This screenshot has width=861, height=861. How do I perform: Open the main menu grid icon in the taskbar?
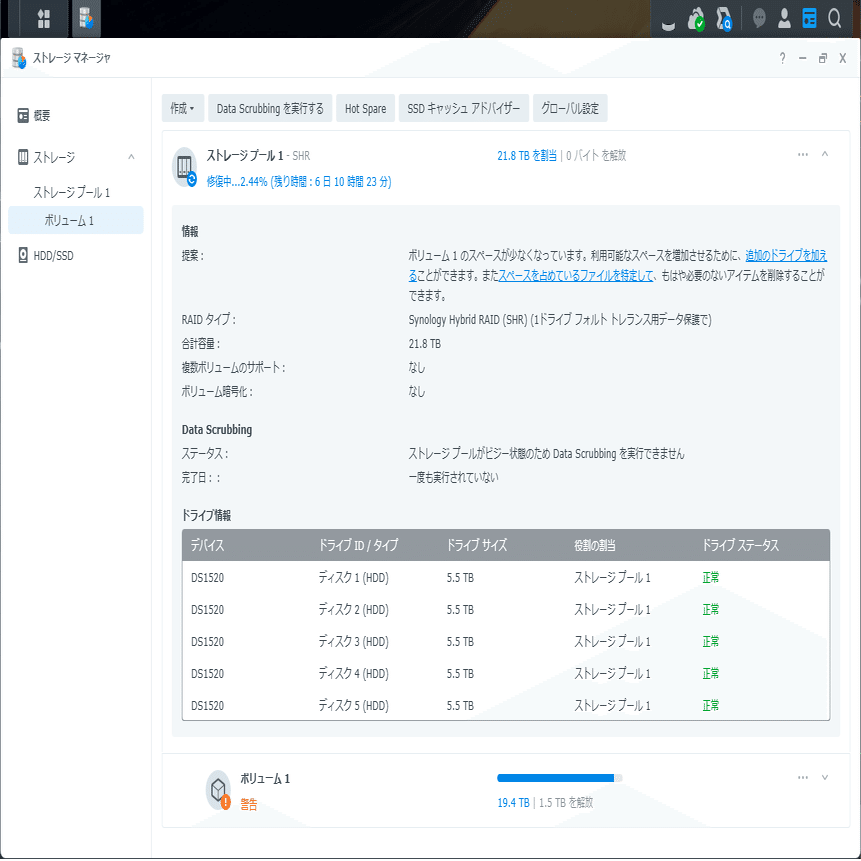[42, 18]
